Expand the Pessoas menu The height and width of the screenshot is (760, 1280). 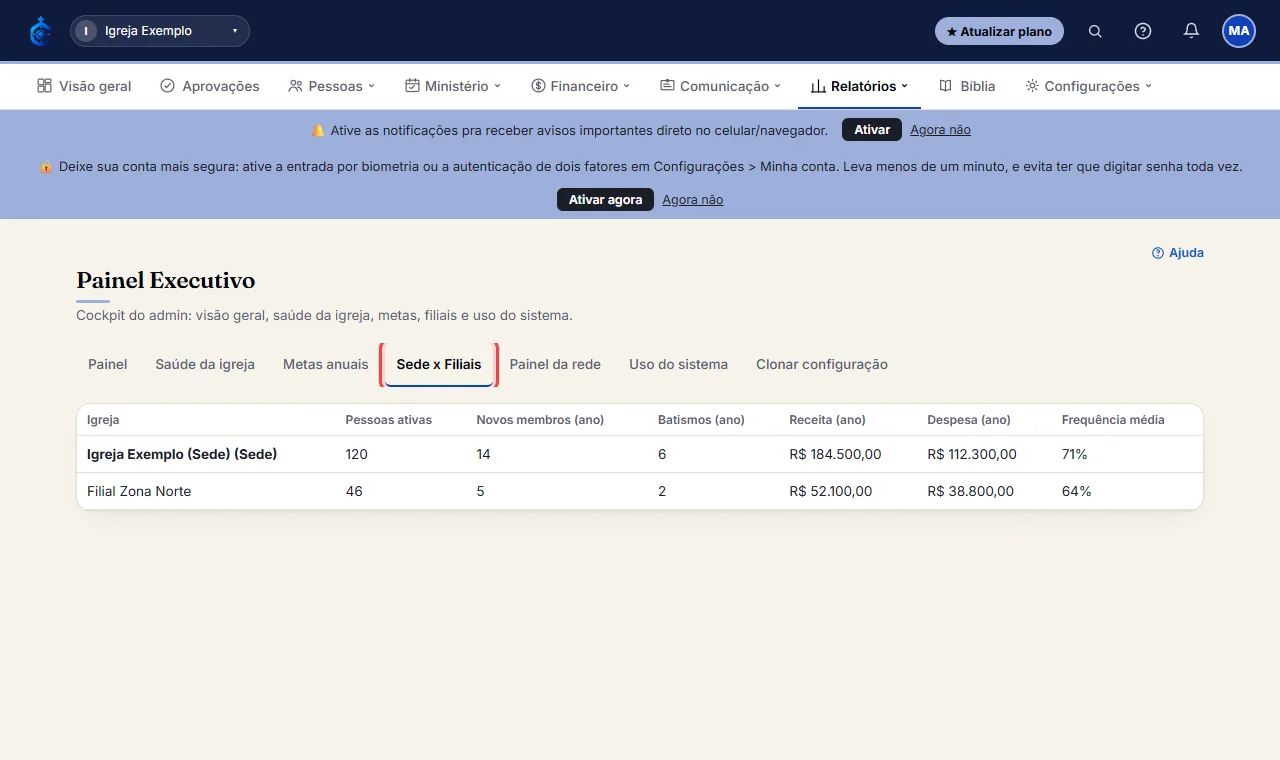pos(331,86)
